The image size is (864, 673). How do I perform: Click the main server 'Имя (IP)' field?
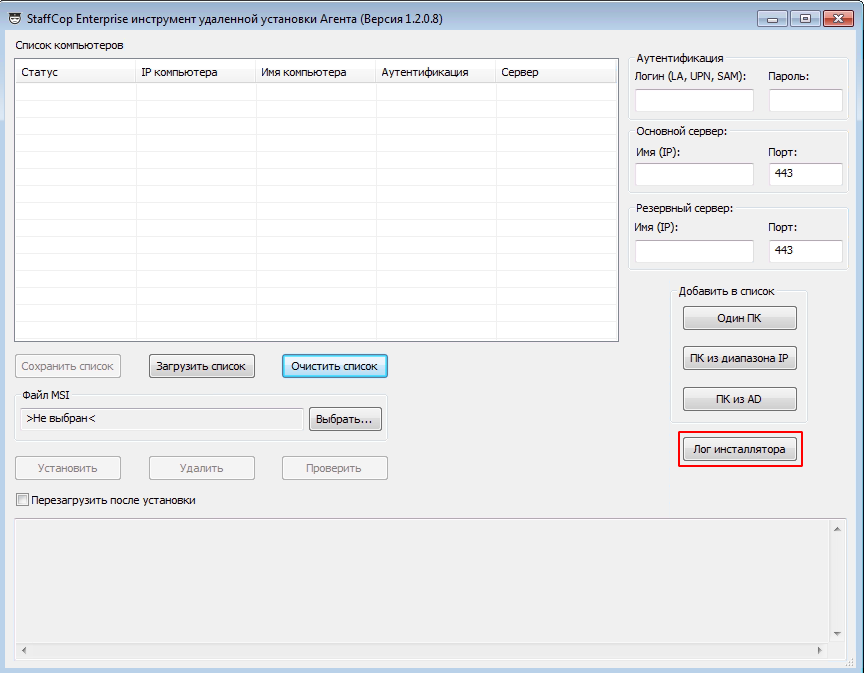[694, 175]
